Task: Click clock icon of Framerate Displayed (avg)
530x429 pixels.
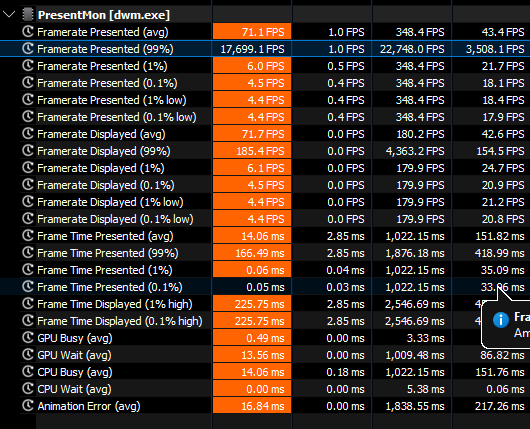Action: pos(28,134)
